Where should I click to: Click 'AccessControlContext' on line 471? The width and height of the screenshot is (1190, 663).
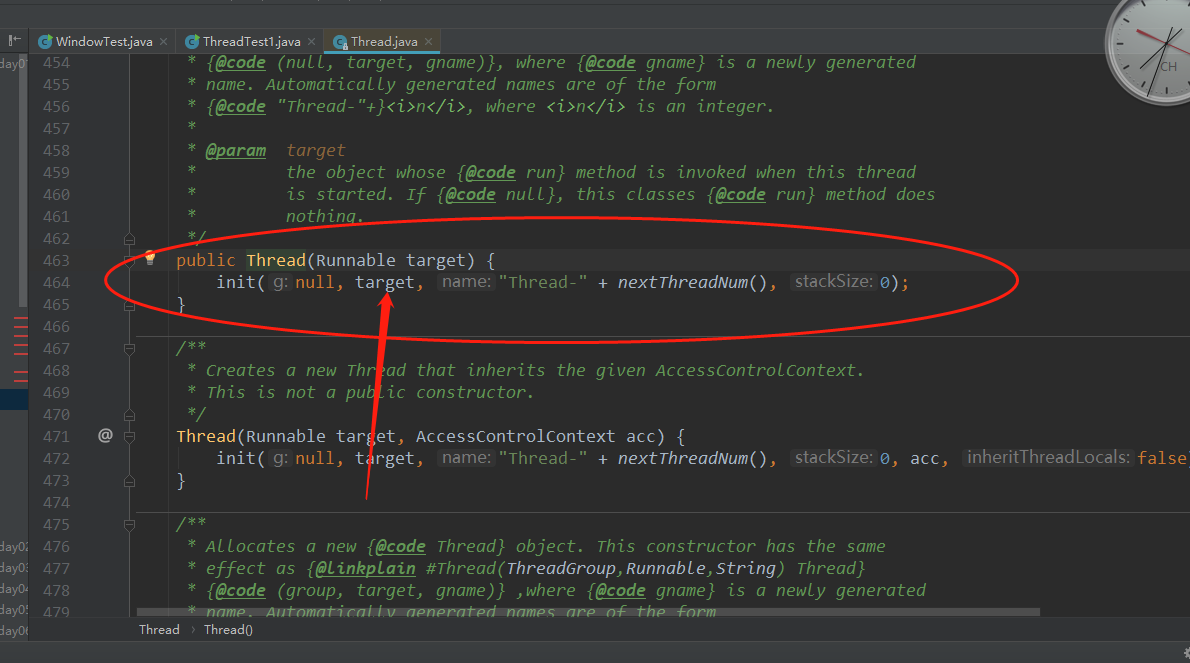point(515,436)
